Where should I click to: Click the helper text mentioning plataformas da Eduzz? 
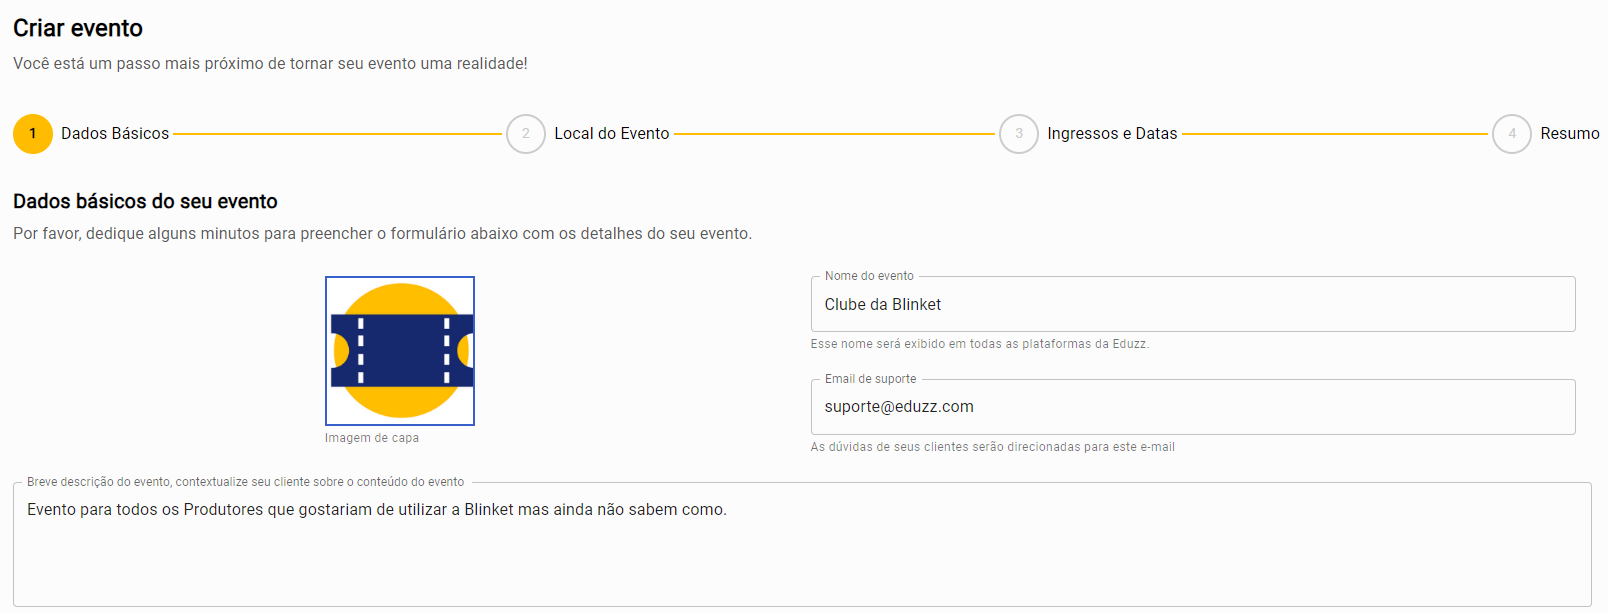[x=980, y=344]
